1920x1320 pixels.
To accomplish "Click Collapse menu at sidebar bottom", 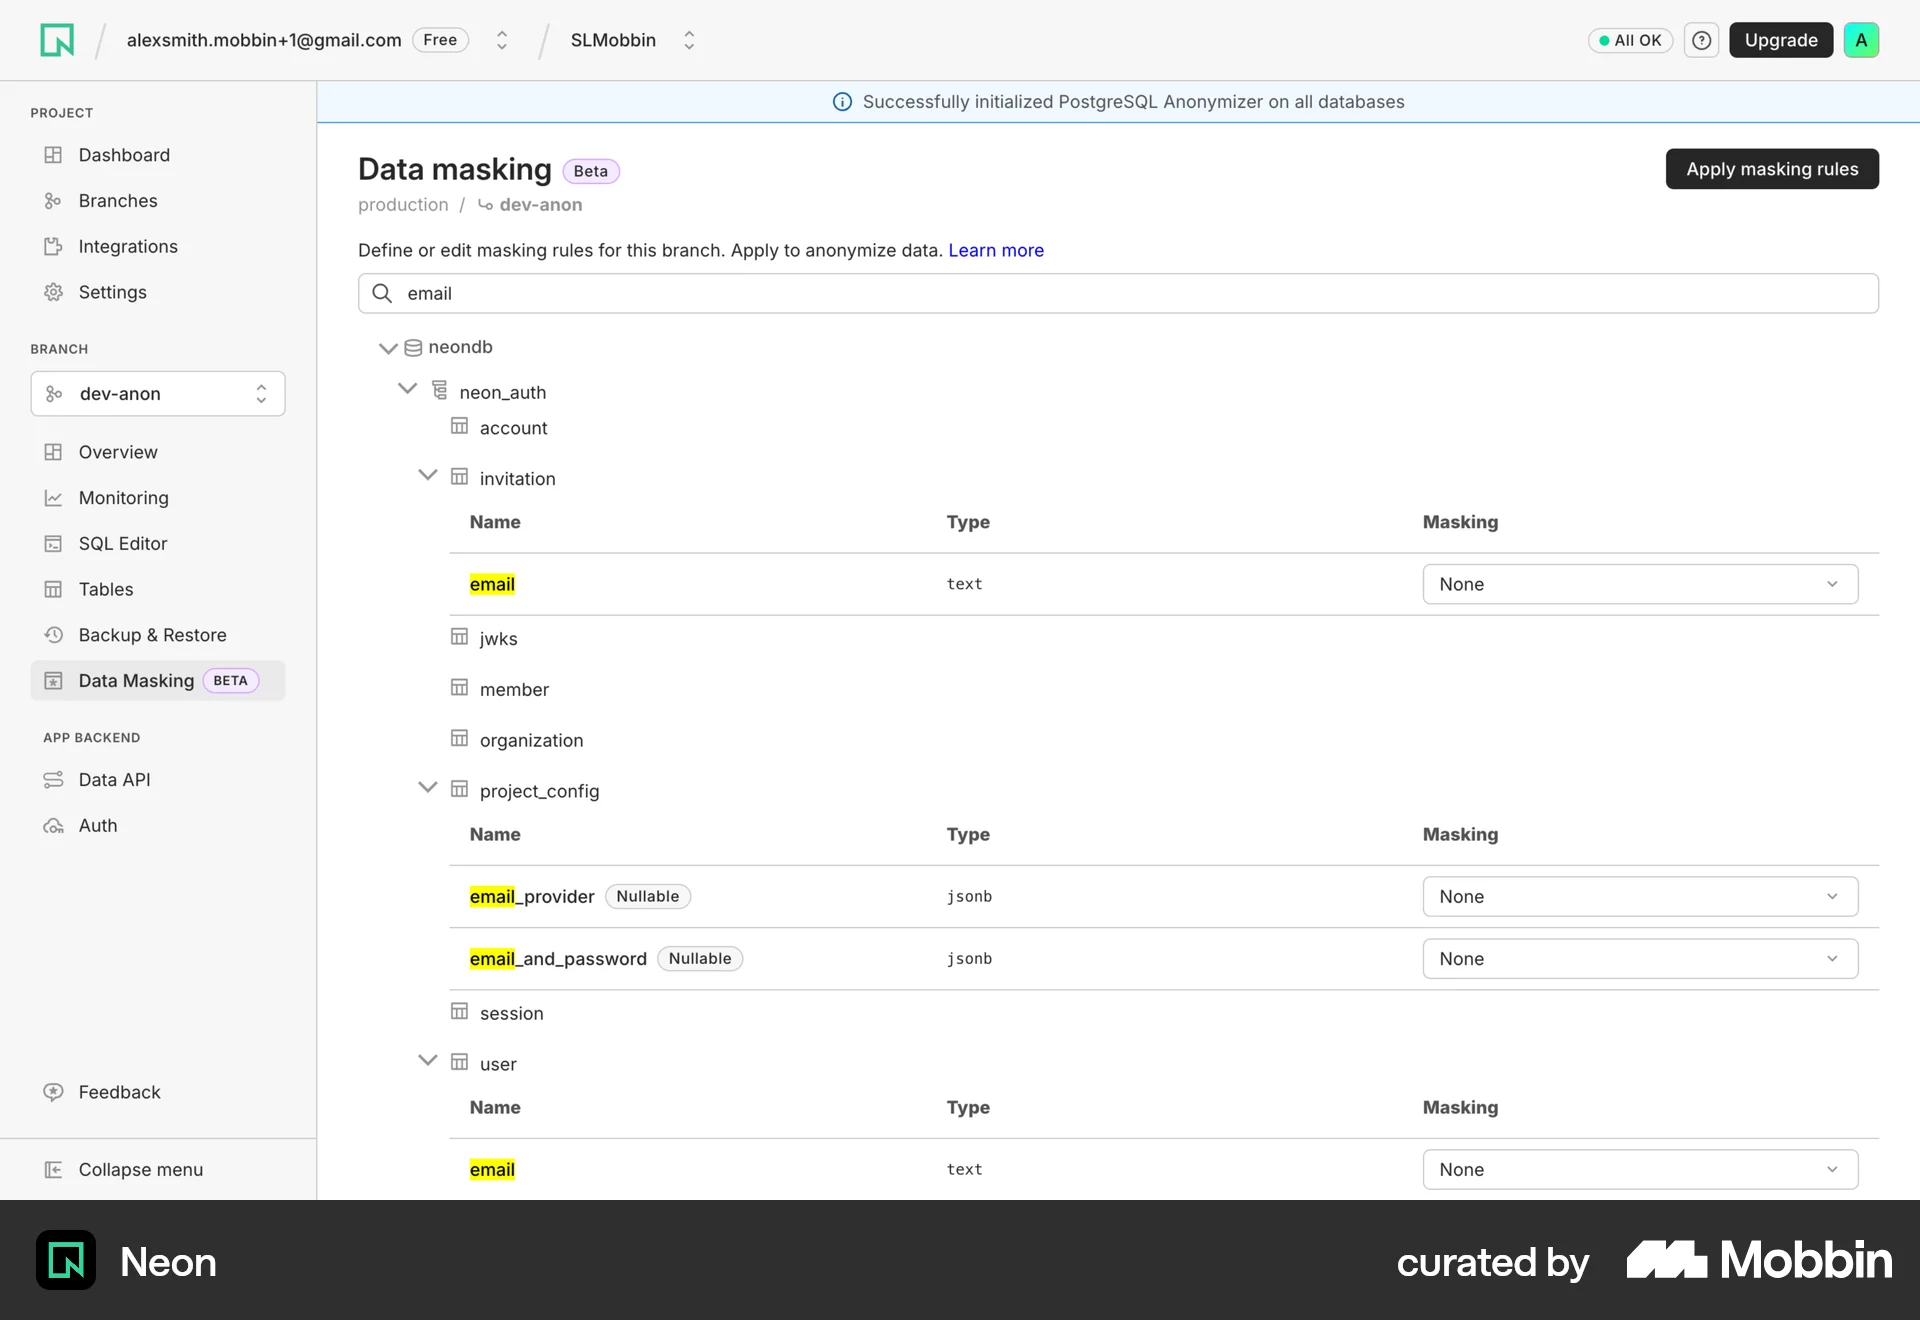I will (x=158, y=1170).
